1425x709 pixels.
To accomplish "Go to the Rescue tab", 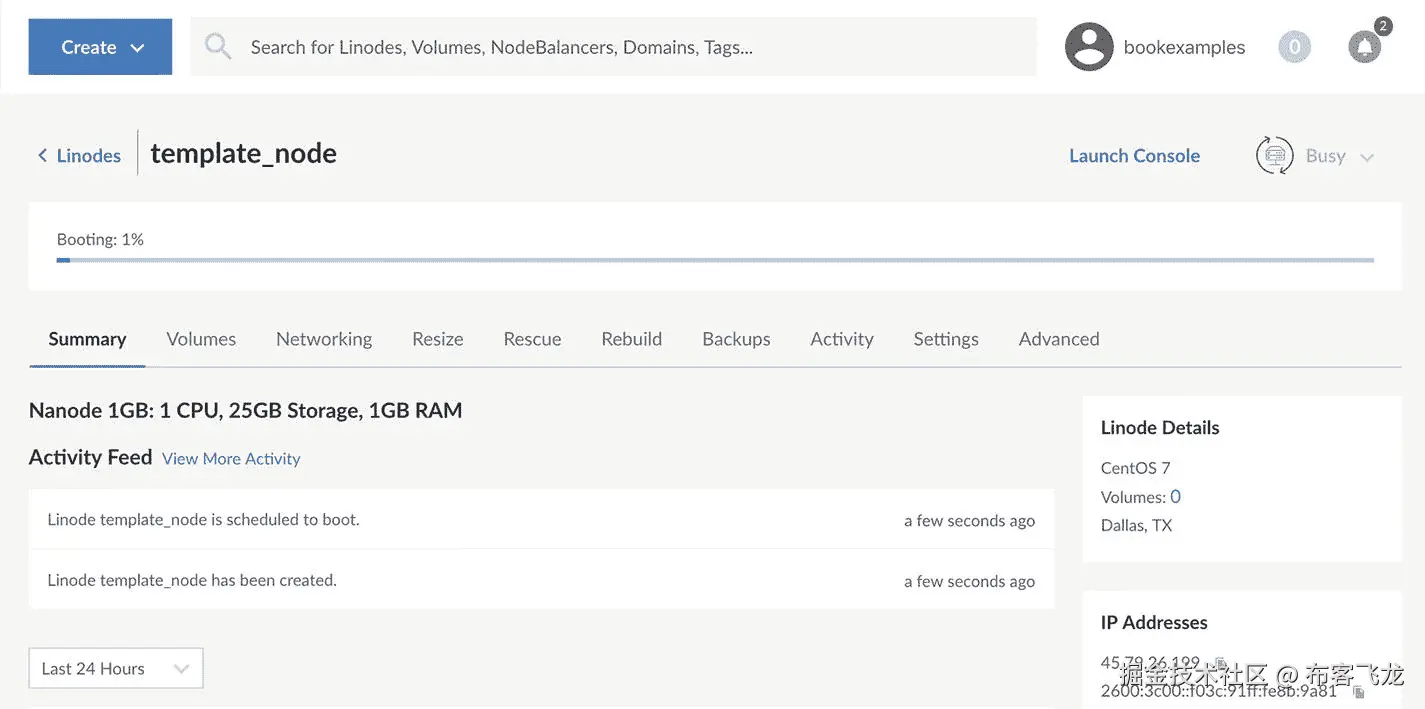I will (x=532, y=339).
